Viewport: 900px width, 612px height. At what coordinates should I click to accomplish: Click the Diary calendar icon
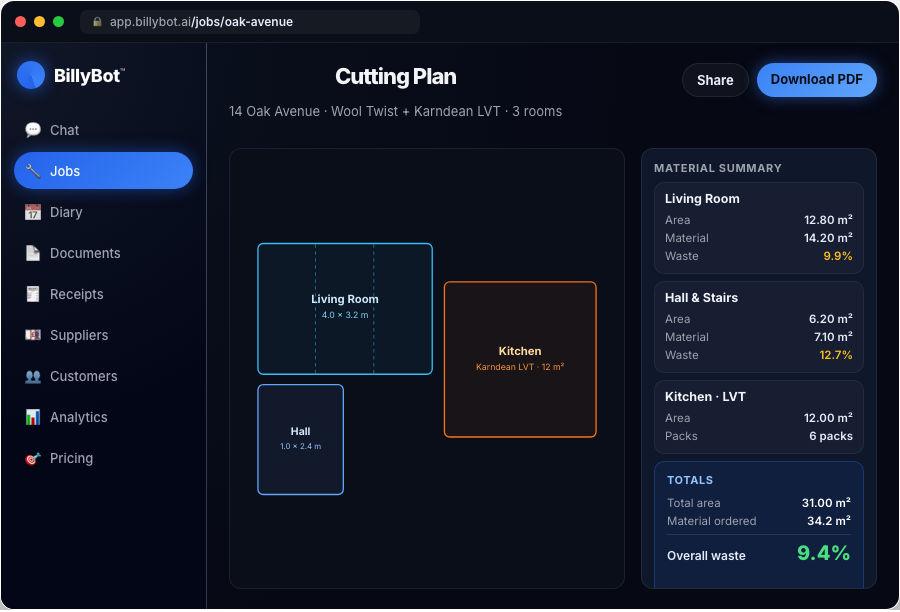pos(33,212)
